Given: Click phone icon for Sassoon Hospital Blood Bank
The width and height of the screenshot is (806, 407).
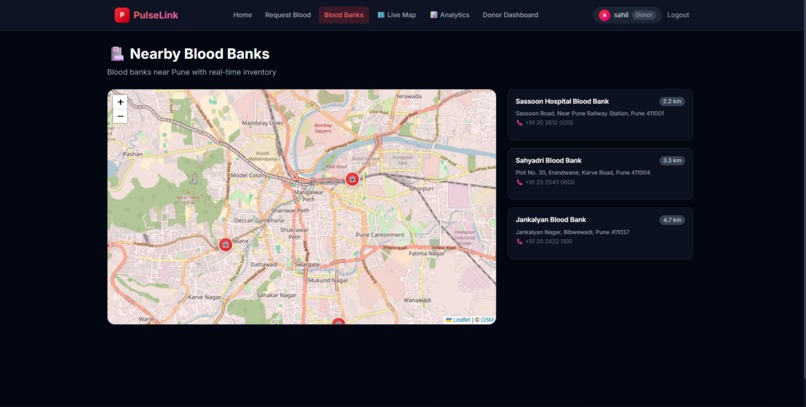Looking at the screenshot, I should [519, 123].
